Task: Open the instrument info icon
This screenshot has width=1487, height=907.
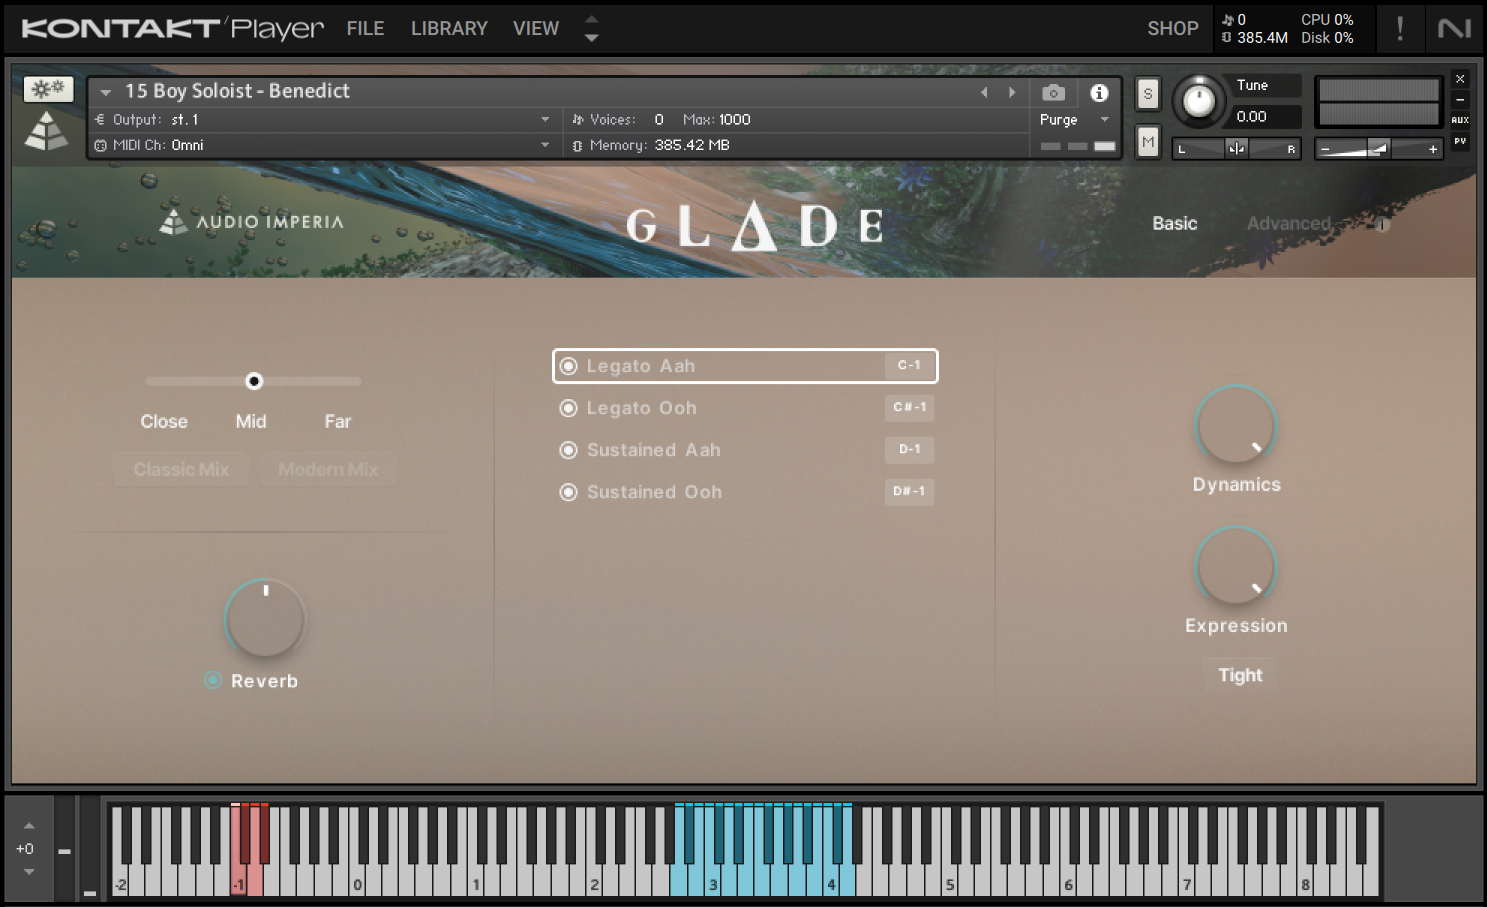Action: pyautogui.click(x=1099, y=93)
